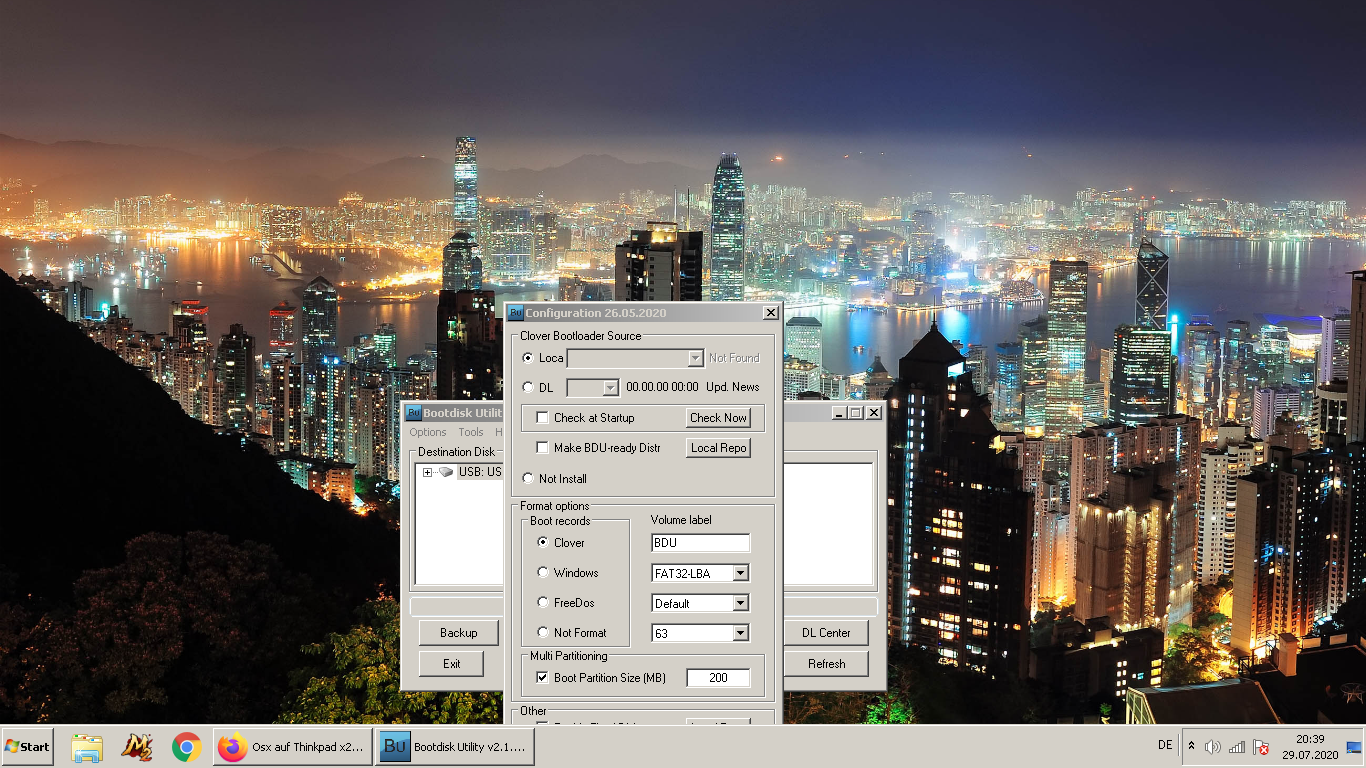Open Windows Explorer from the taskbar
The height and width of the screenshot is (768, 1366).
point(87,747)
